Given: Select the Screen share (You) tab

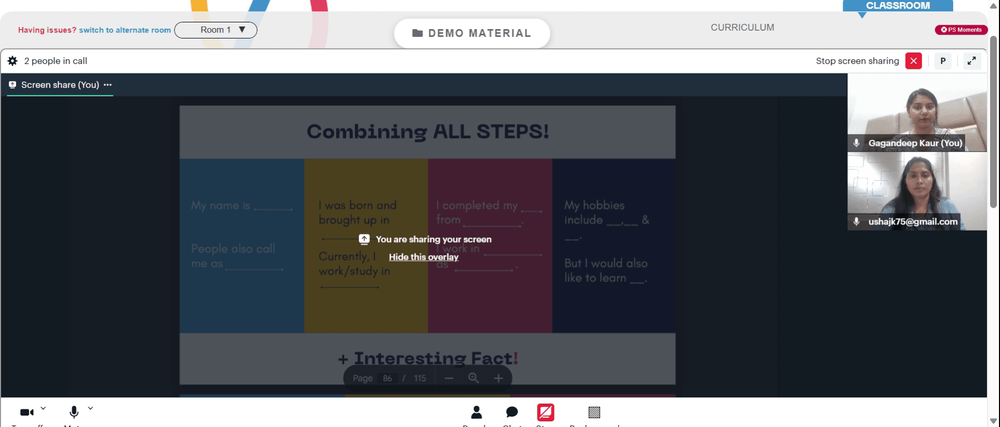Looking at the screenshot, I should click(x=60, y=85).
